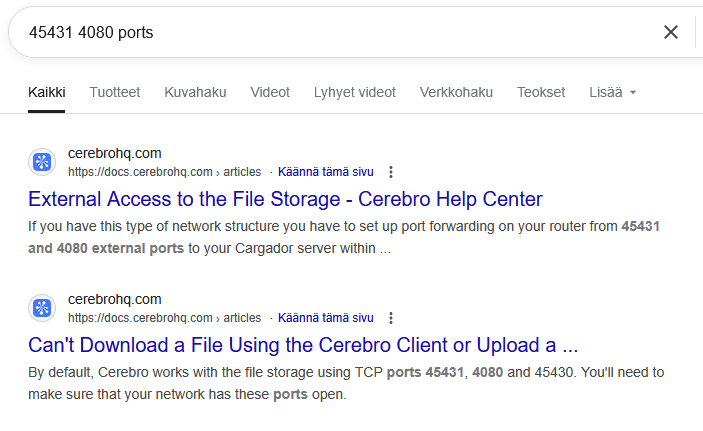
Task: Switch to the Kuvahaku tab
Action: point(195,92)
